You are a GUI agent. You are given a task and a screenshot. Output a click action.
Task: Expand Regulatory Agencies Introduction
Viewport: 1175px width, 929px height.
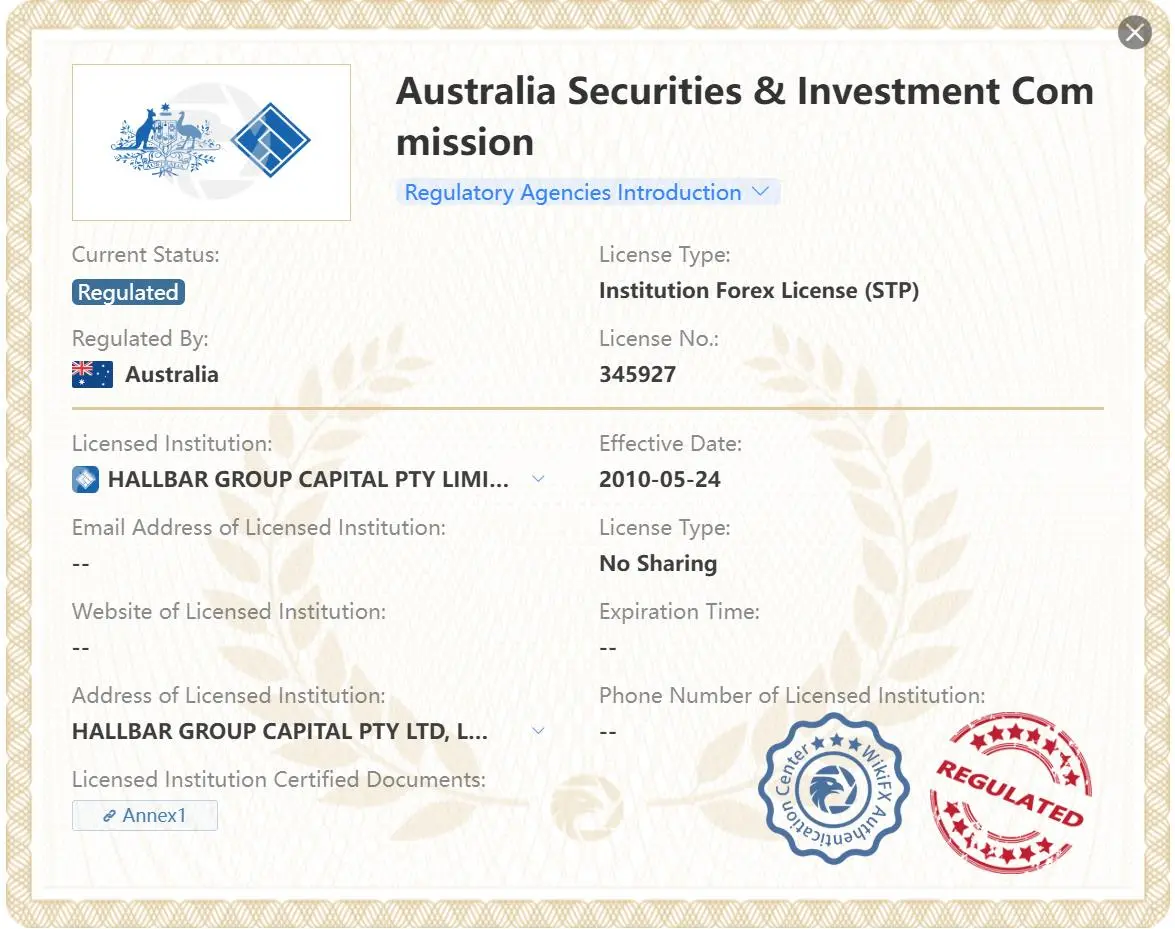point(588,192)
